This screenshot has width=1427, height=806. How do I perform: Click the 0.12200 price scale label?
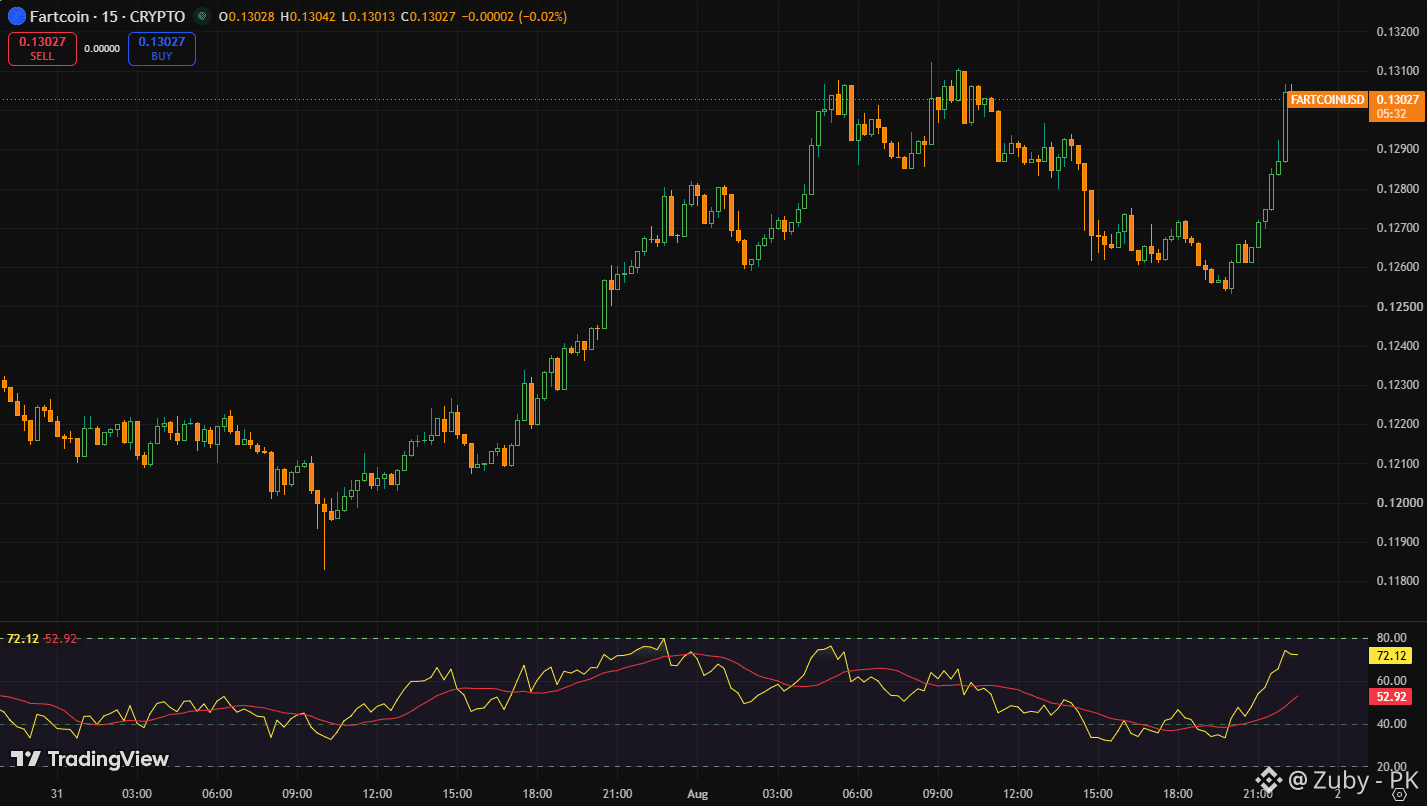tap(1398, 424)
